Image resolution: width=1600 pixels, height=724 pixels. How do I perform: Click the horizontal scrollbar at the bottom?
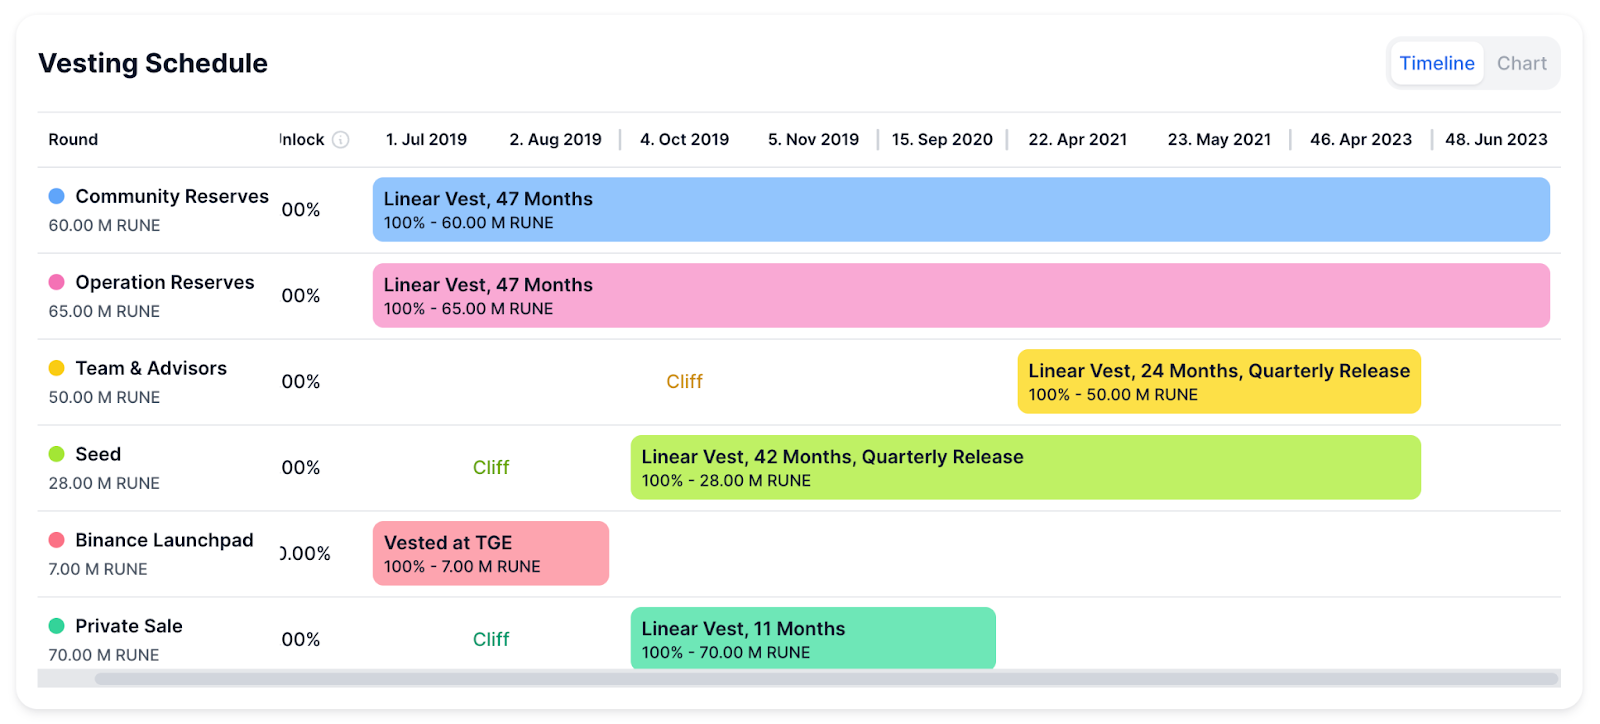(826, 679)
